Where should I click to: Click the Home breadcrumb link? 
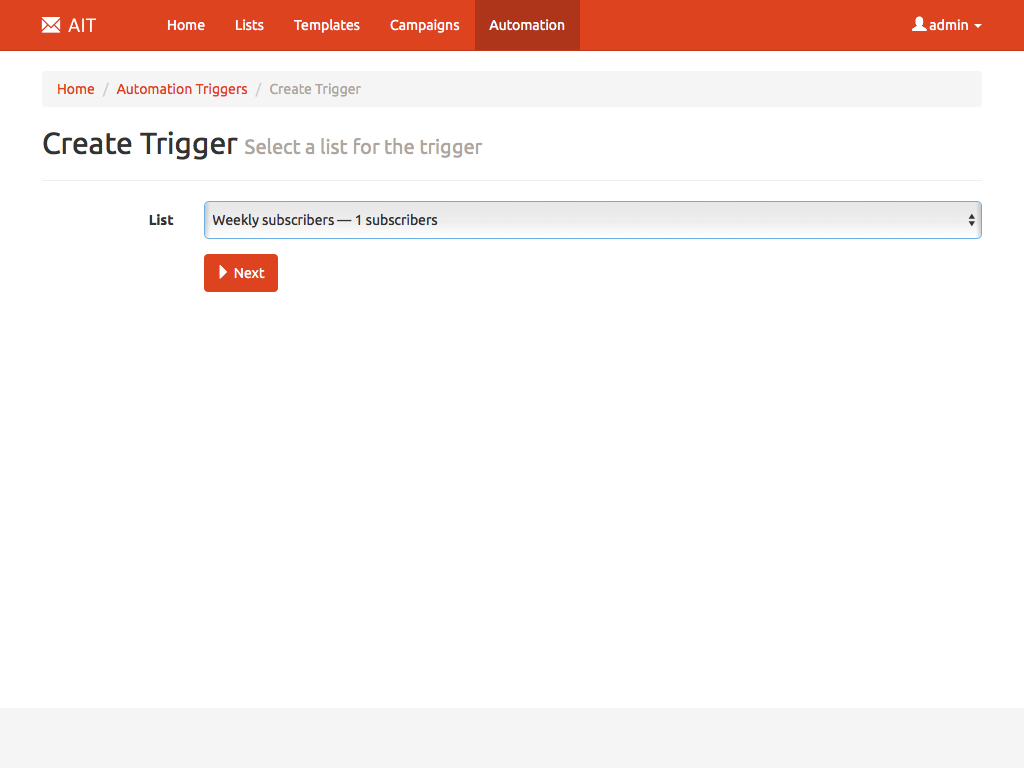tap(76, 89)
